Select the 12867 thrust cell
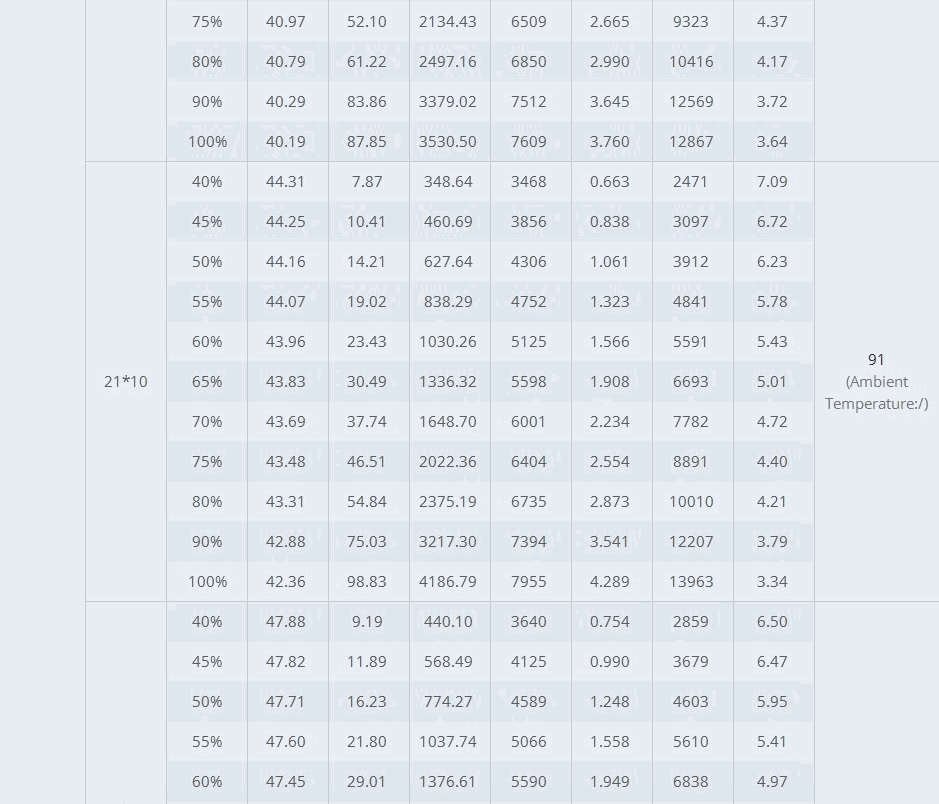 pos(691,141)
